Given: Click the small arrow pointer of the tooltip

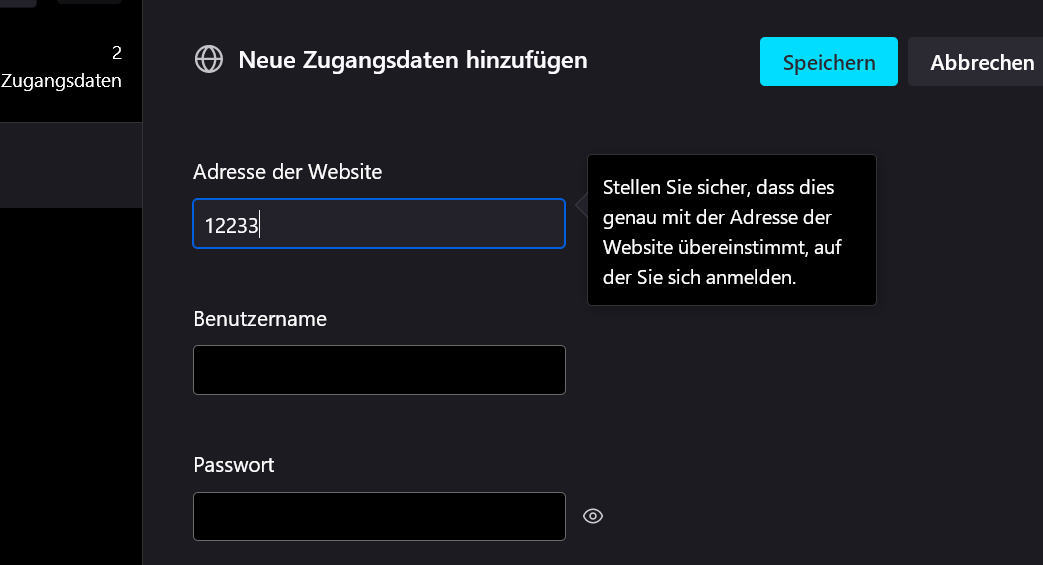Looking at the screenshot, I should [x=581, y=205].
